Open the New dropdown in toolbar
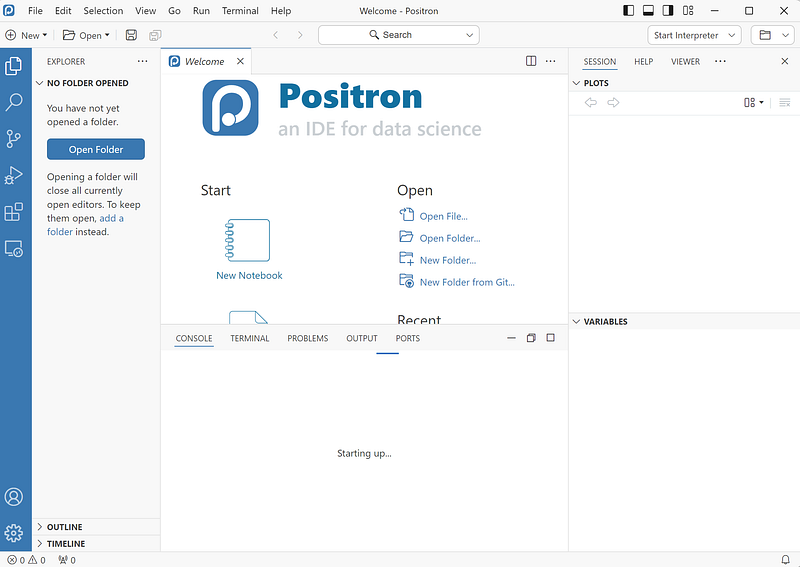The image size is (800, 567). 26,35
